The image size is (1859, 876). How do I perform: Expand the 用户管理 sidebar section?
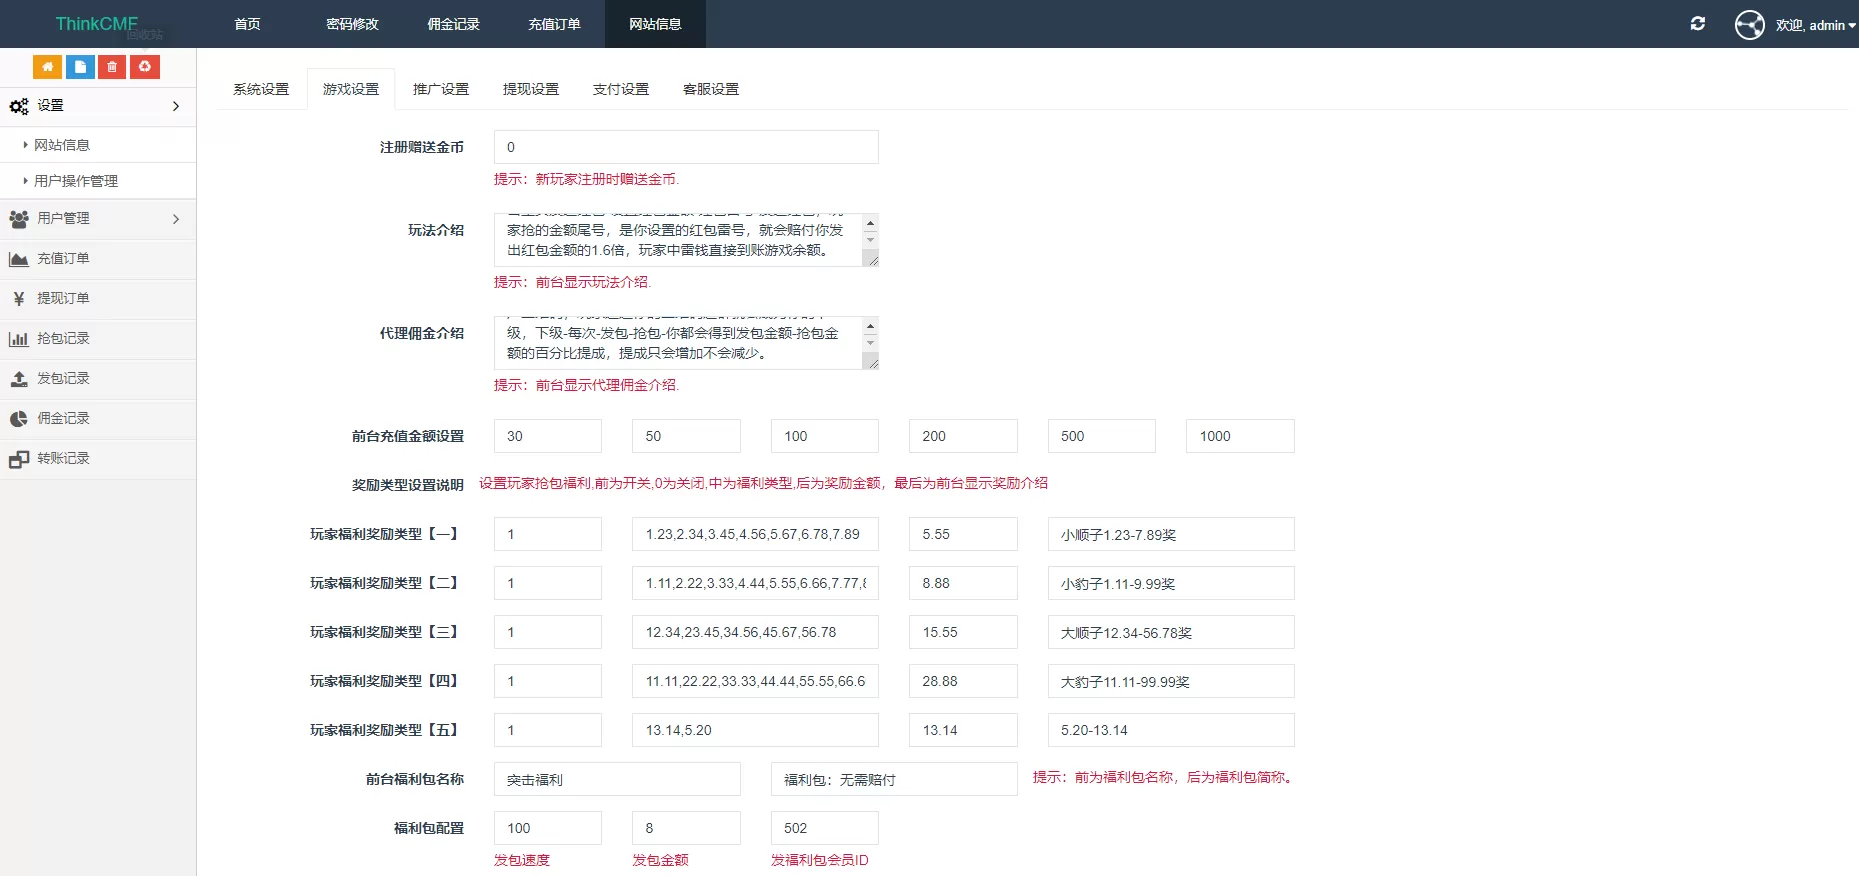click(97, 219)
